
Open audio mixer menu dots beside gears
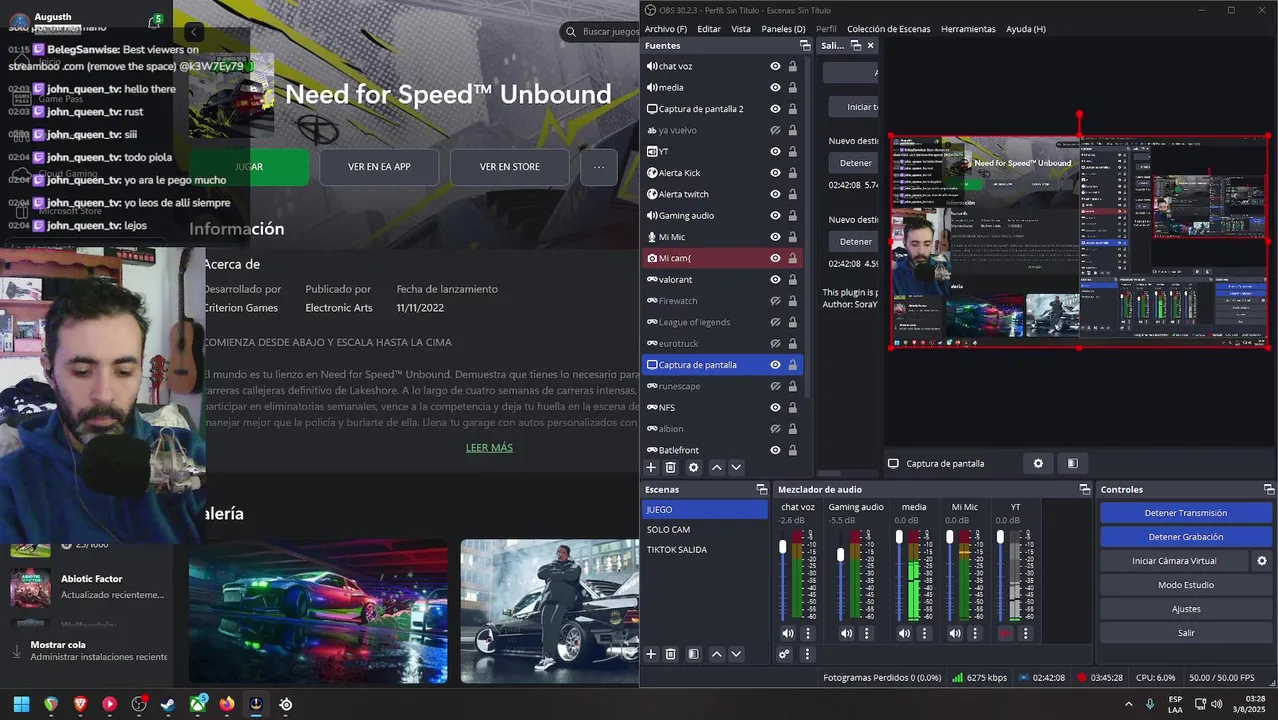(x=807, y=654)
